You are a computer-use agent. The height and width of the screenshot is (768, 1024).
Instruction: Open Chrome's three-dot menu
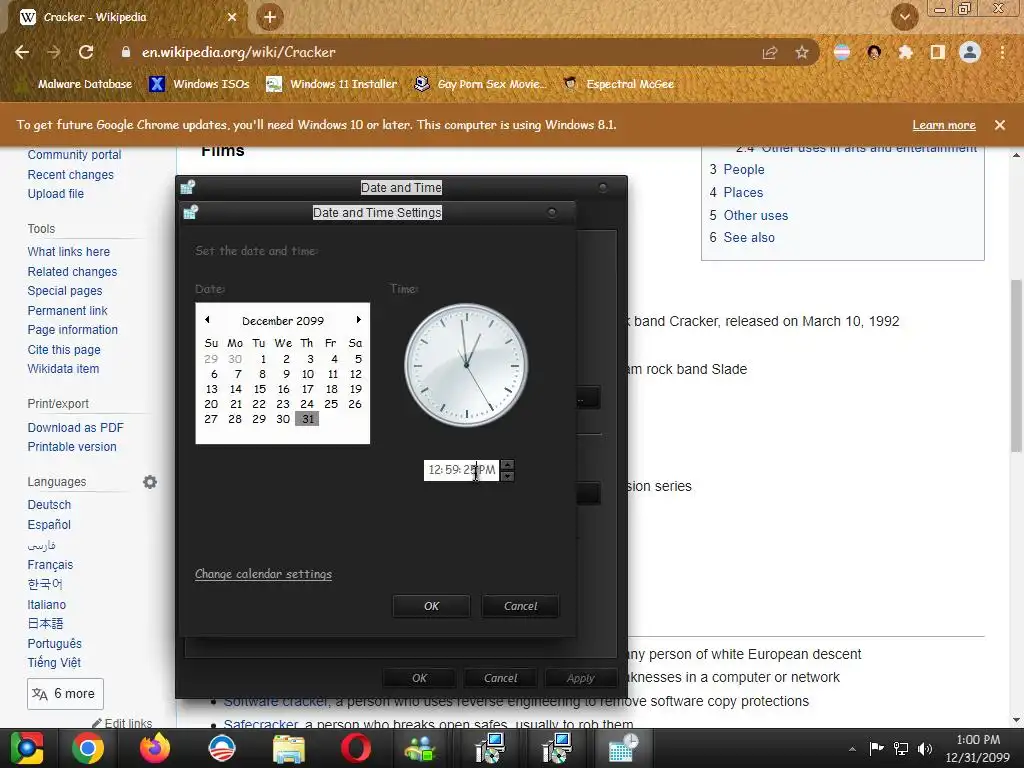click(1002, 52)
